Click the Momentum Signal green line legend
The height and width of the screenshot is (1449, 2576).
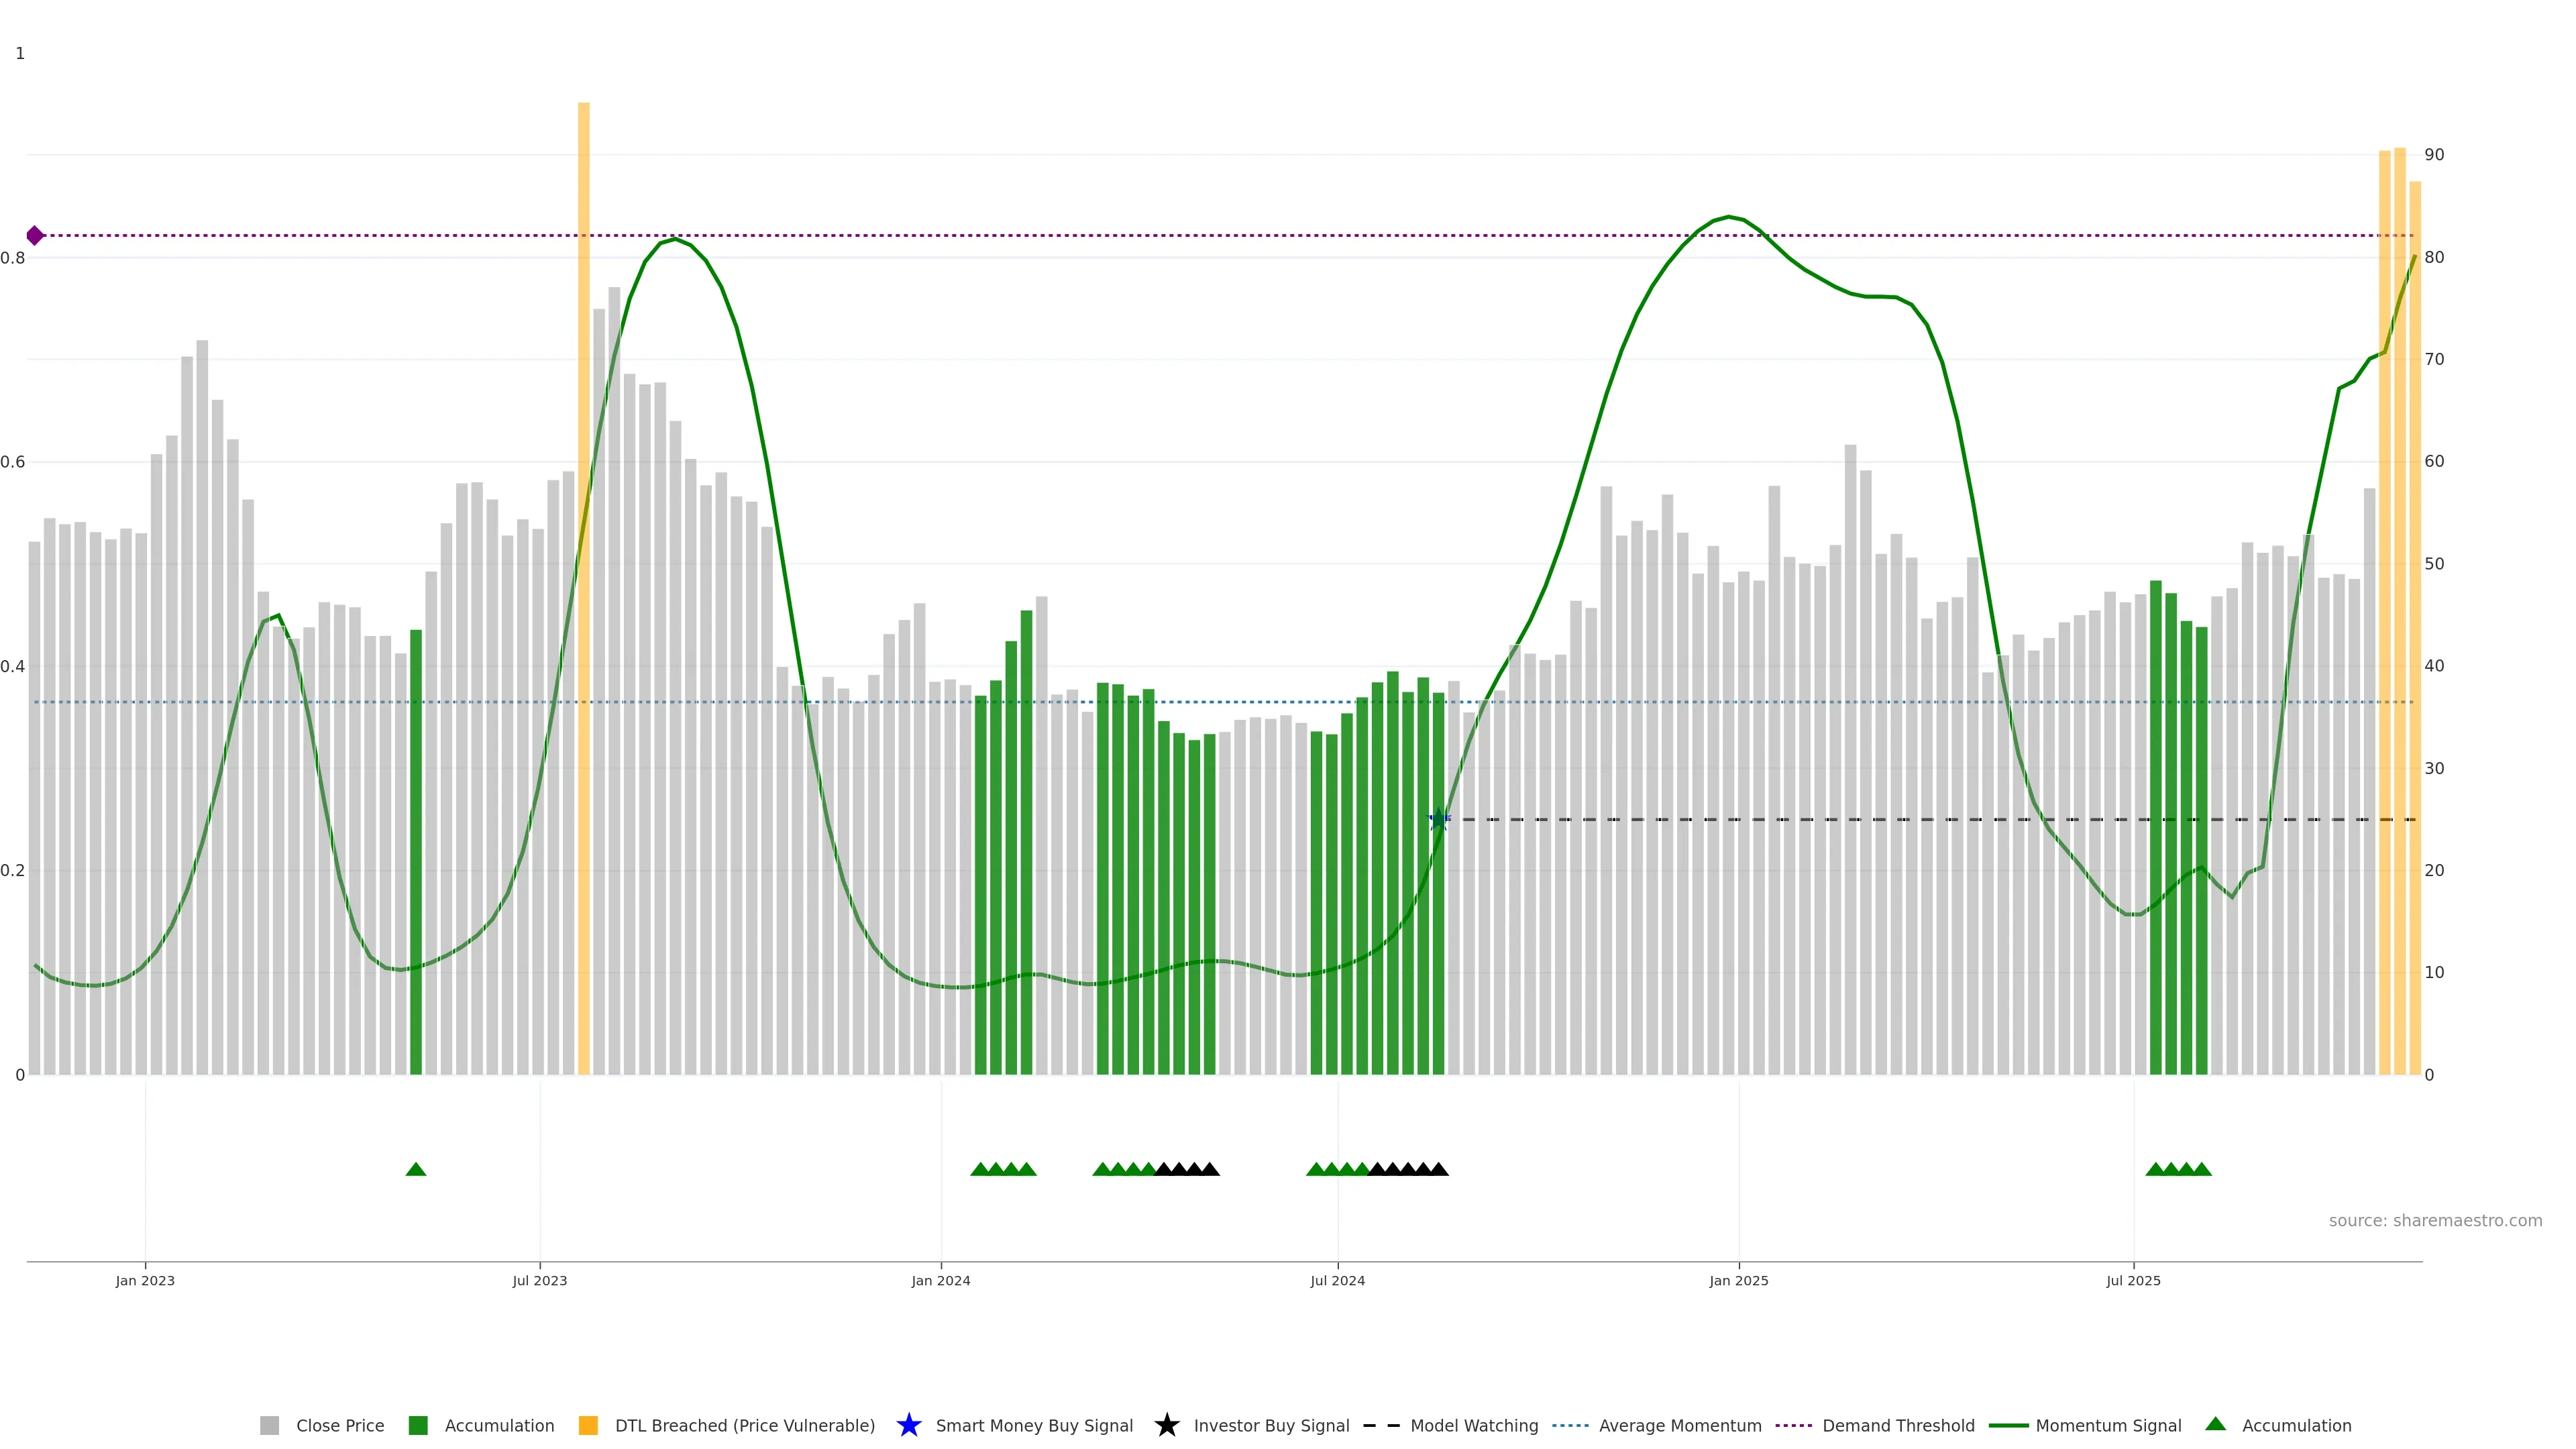click(2008, 1425)
